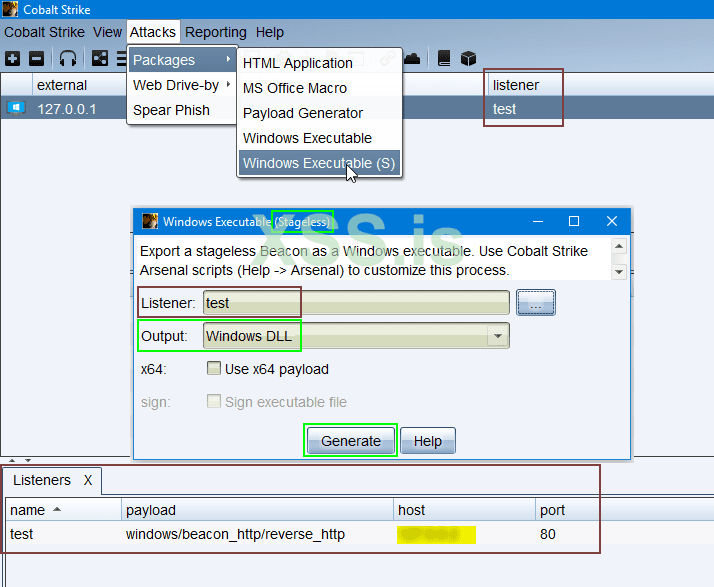Click the host column header
714x587 pixels.
click(x=464, y=510)
